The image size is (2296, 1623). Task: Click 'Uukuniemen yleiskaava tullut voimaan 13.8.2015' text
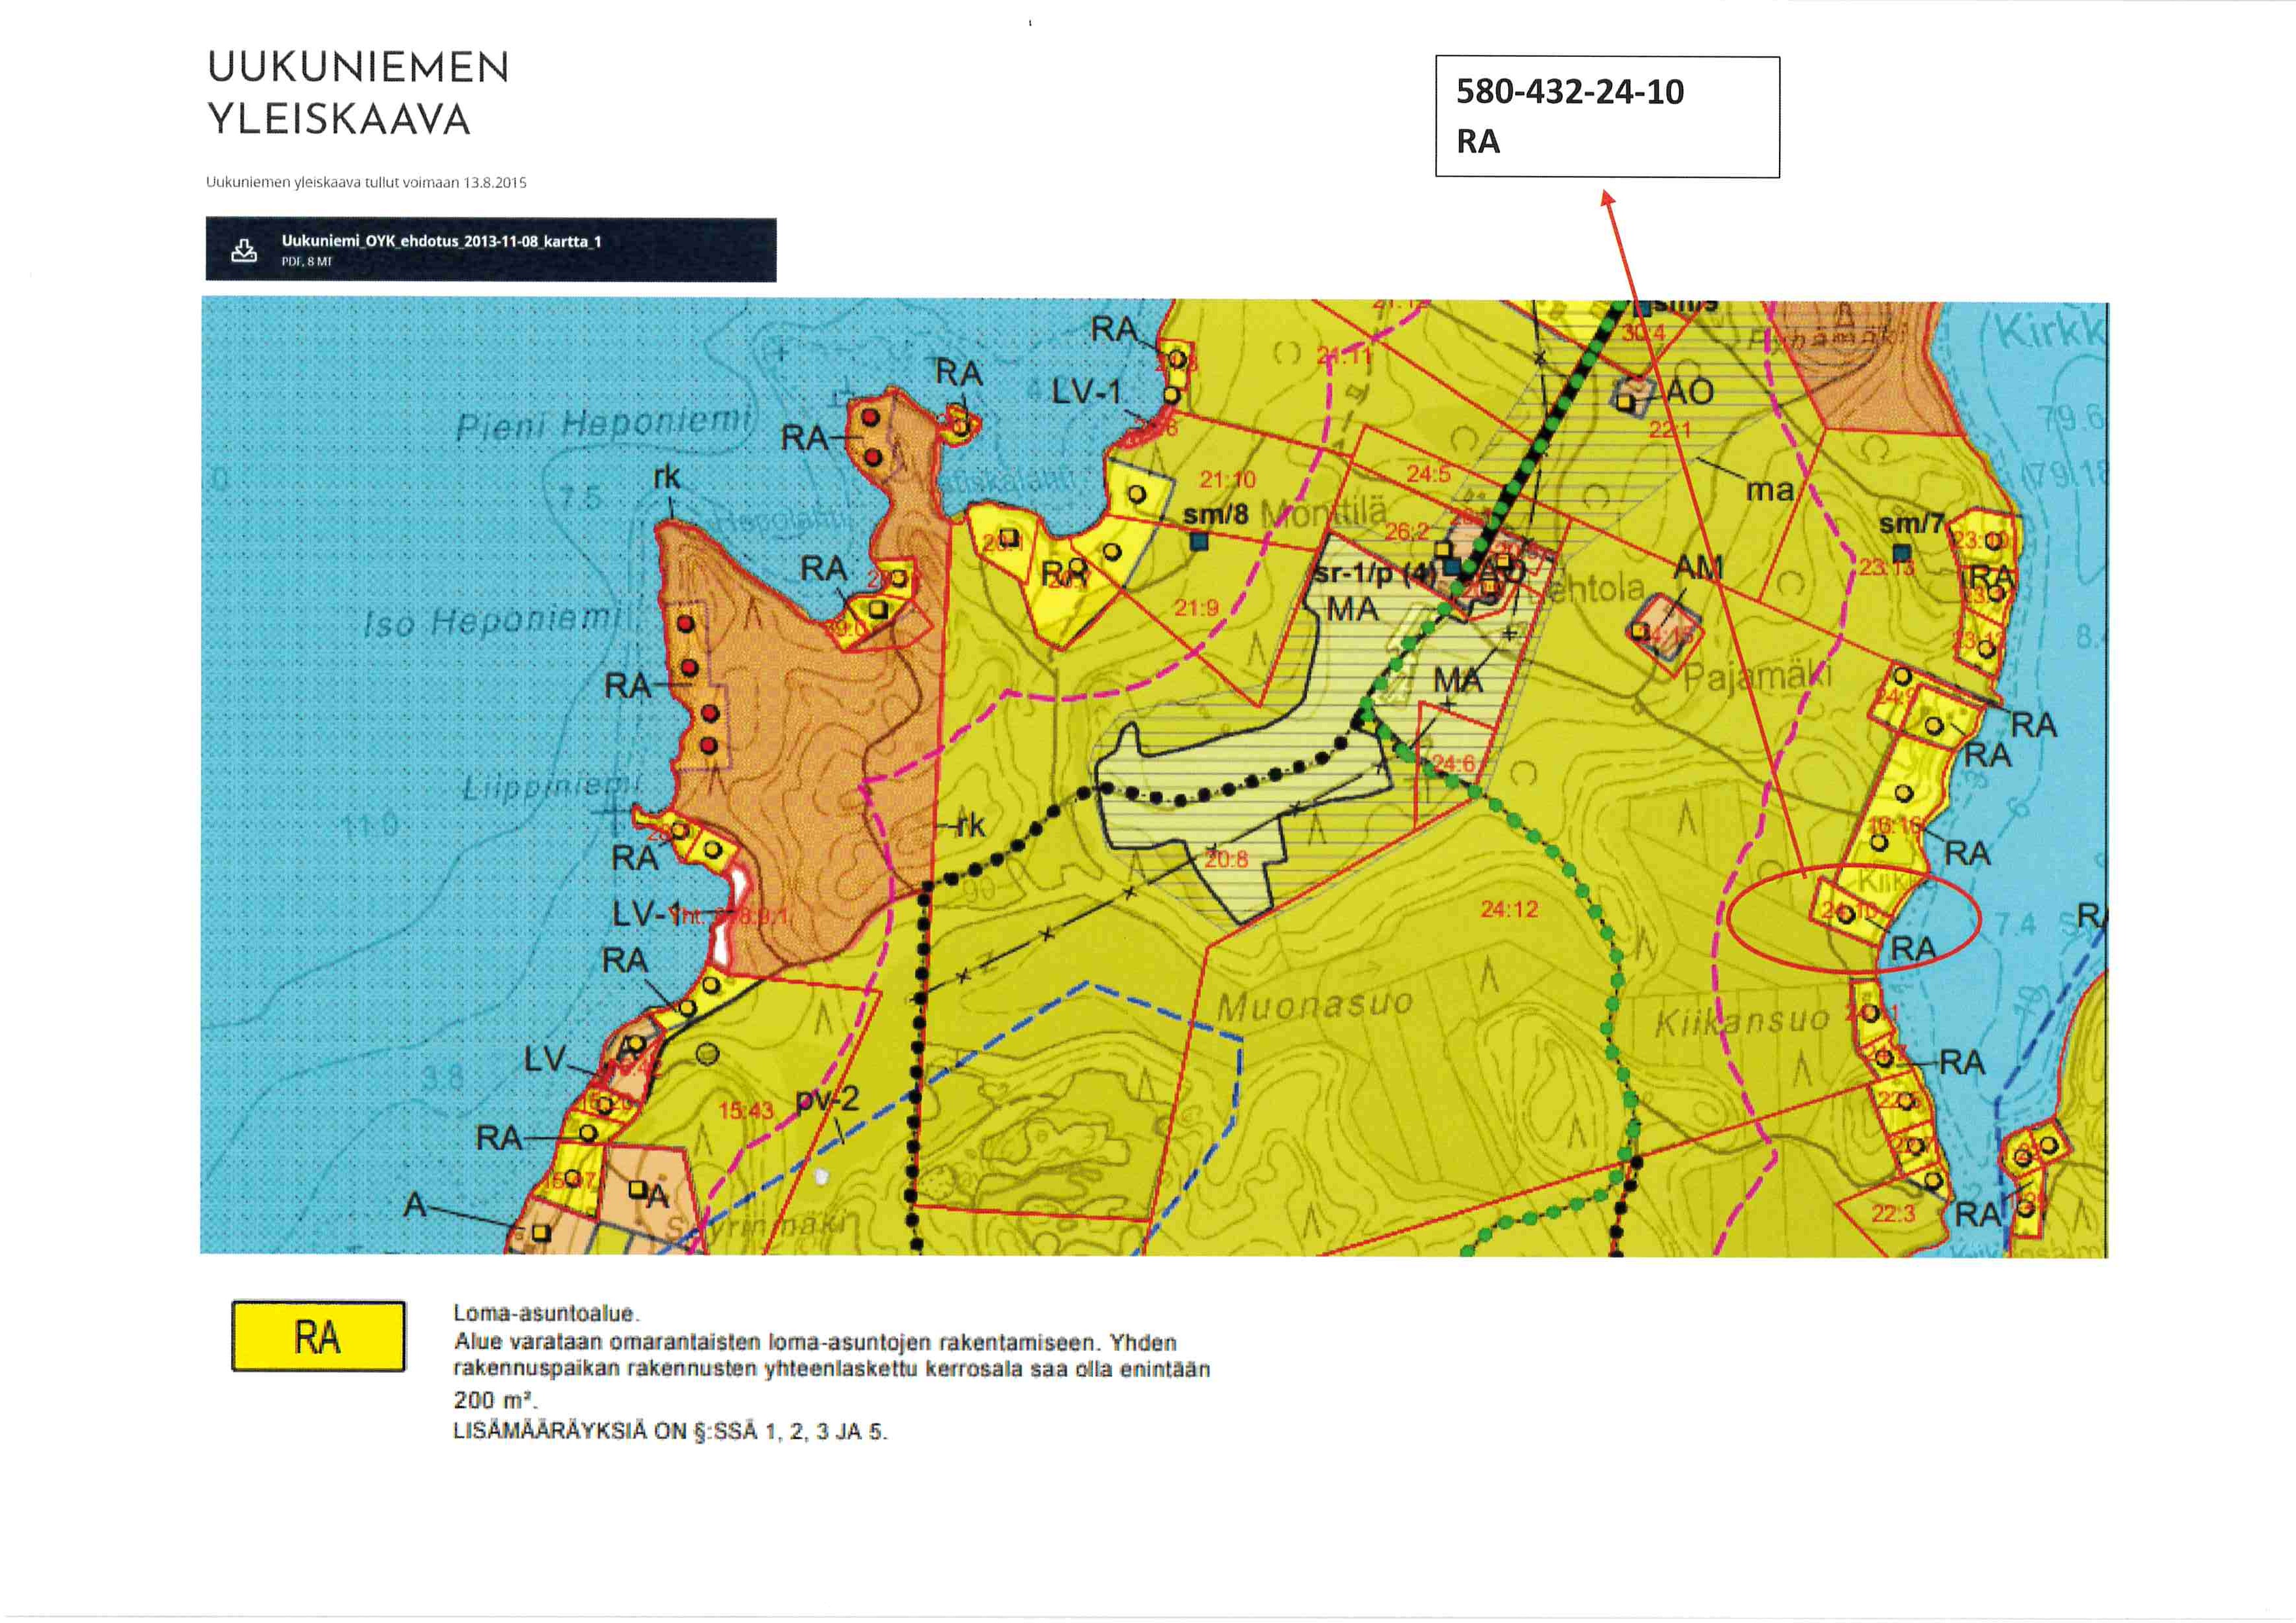tap(366, 183)
